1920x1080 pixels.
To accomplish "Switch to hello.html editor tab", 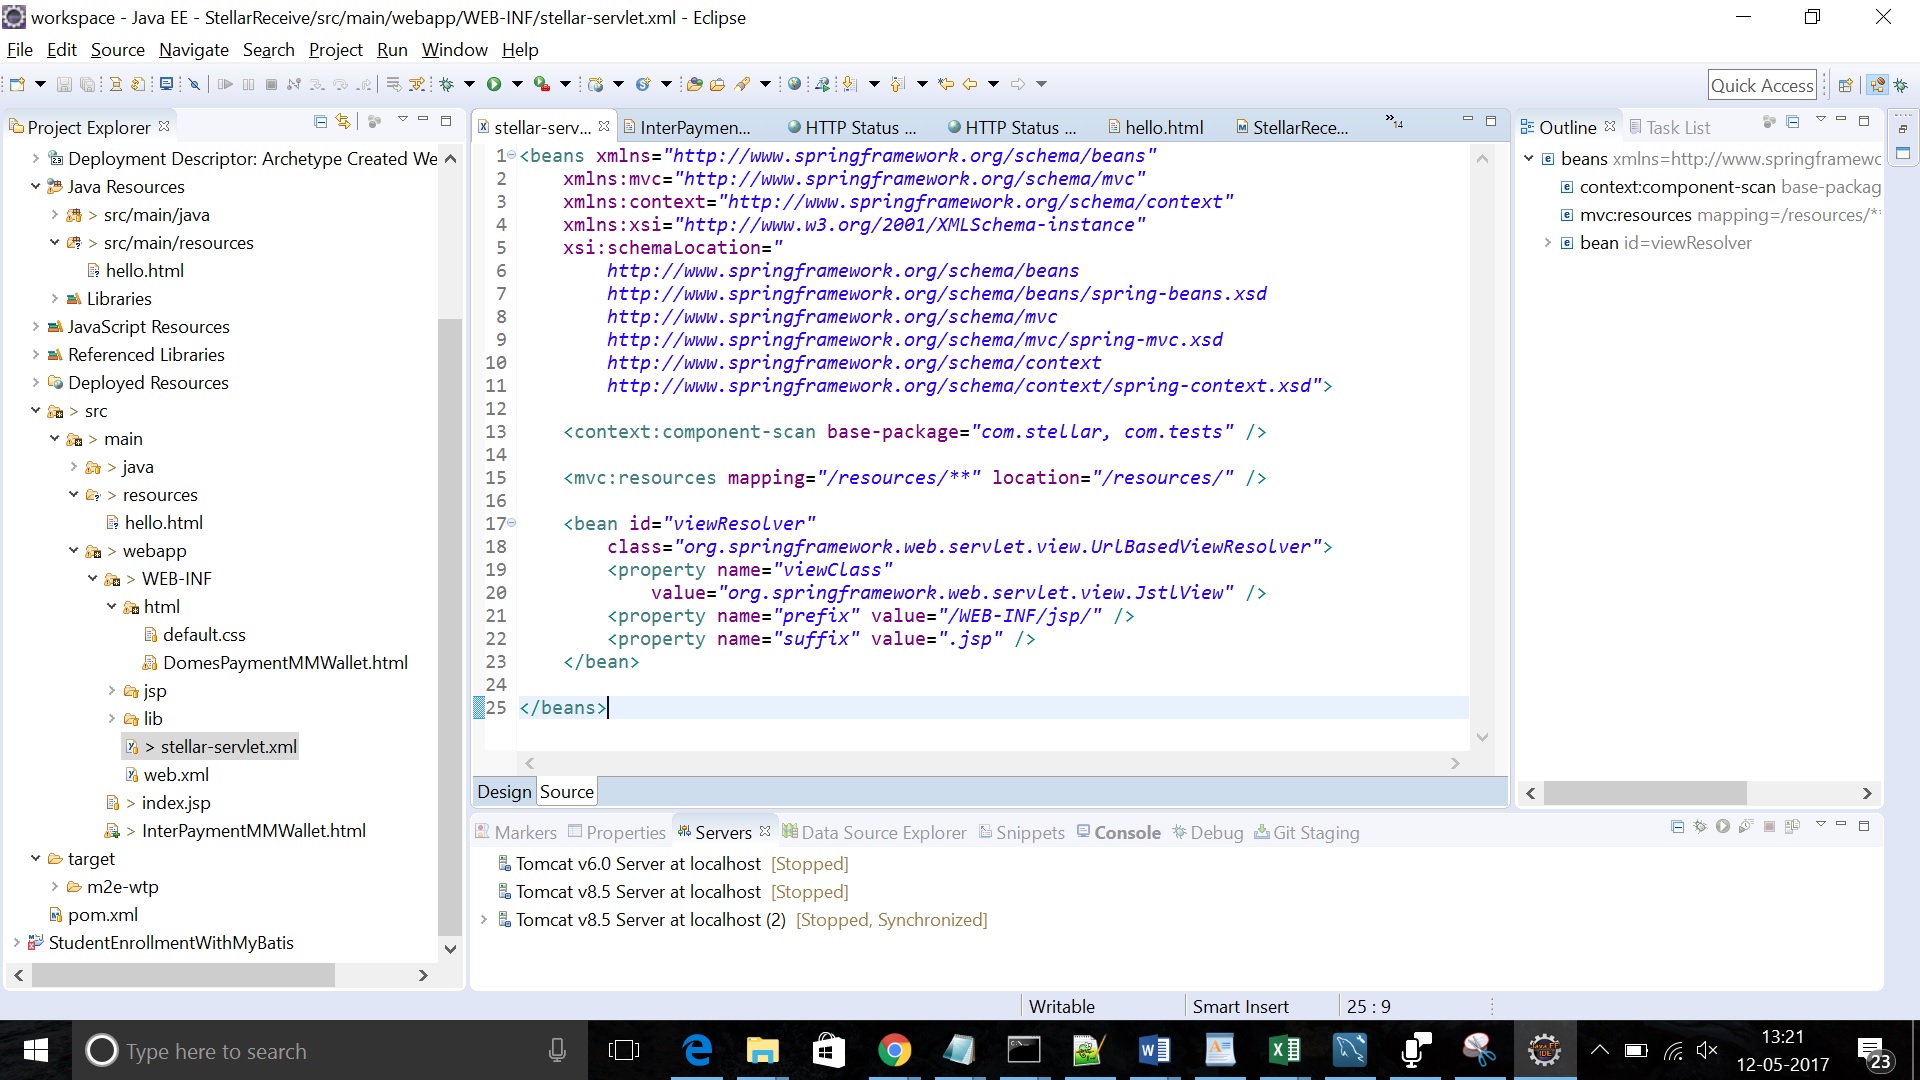I will pyautogui.click(x=1163, y=128).
